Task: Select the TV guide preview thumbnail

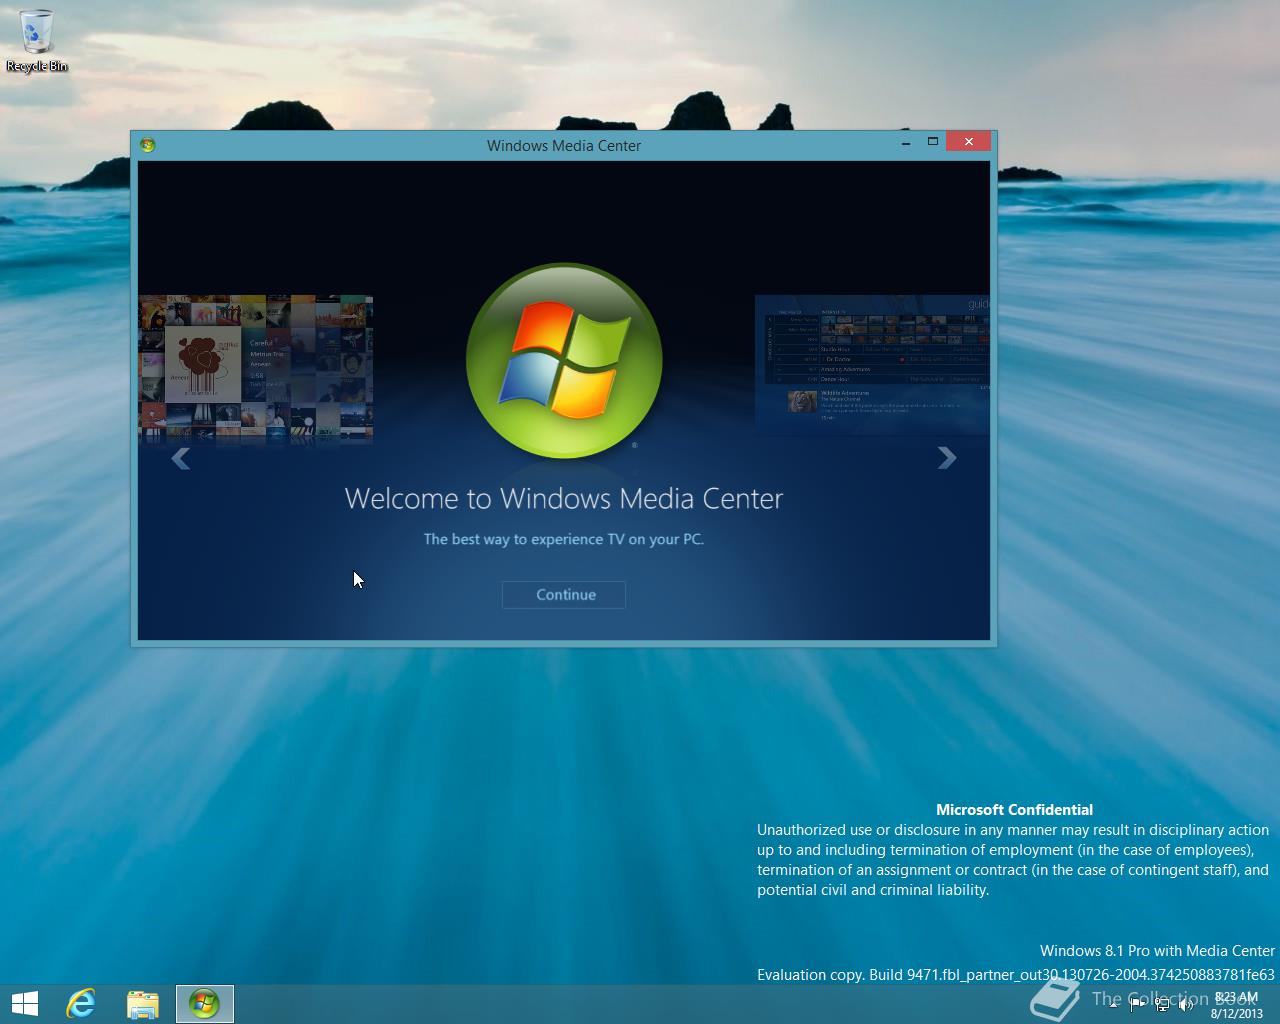Action: (872, 364)
